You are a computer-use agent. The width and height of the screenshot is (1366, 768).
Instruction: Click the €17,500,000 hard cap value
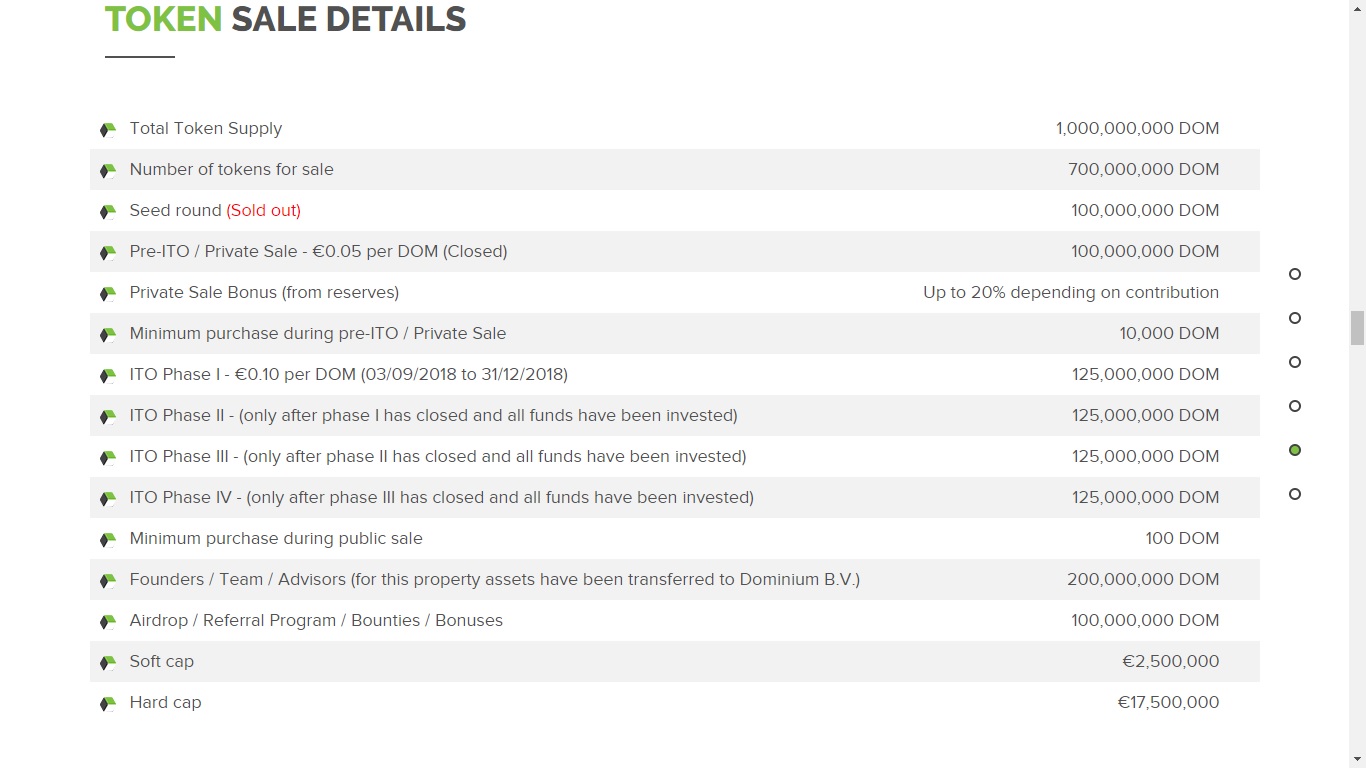tap(1168, 702)
